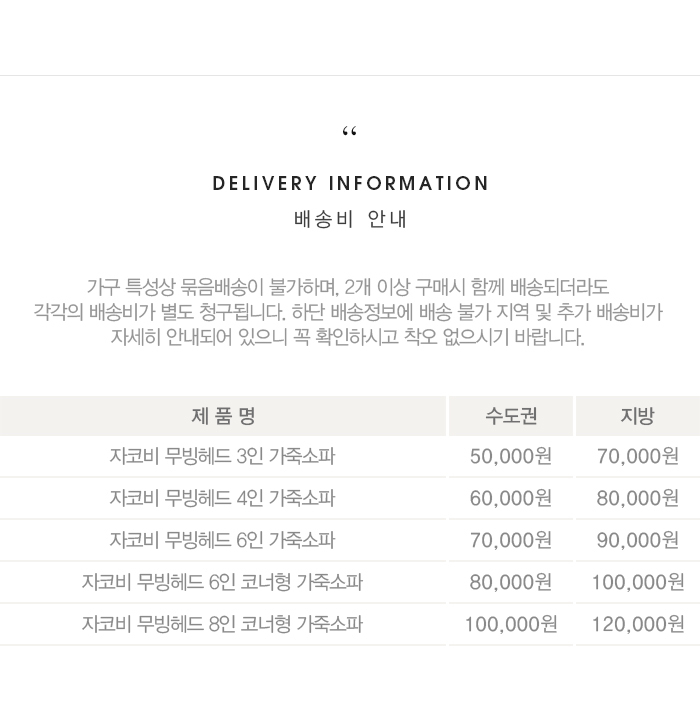
Task: Click 자코비 무빙헤드 4인 가죽소파 product name
Action: point(222,498)
